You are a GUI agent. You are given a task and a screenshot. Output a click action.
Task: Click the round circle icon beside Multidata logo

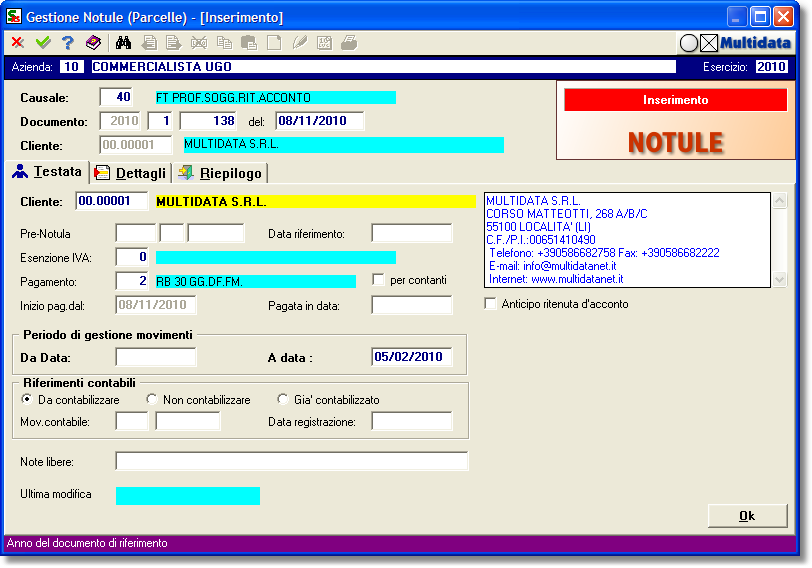pyautogui.click(x=689, y=43)
